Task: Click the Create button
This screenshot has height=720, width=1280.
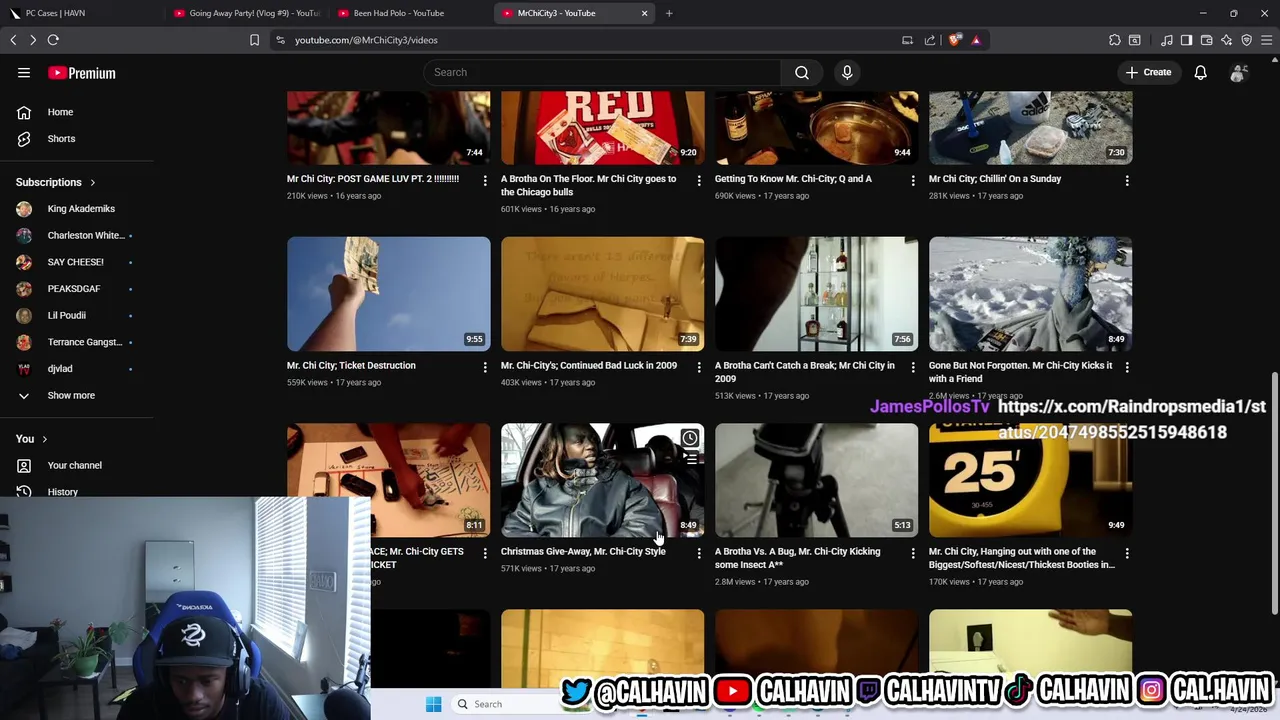Action: click(1148, 72)
